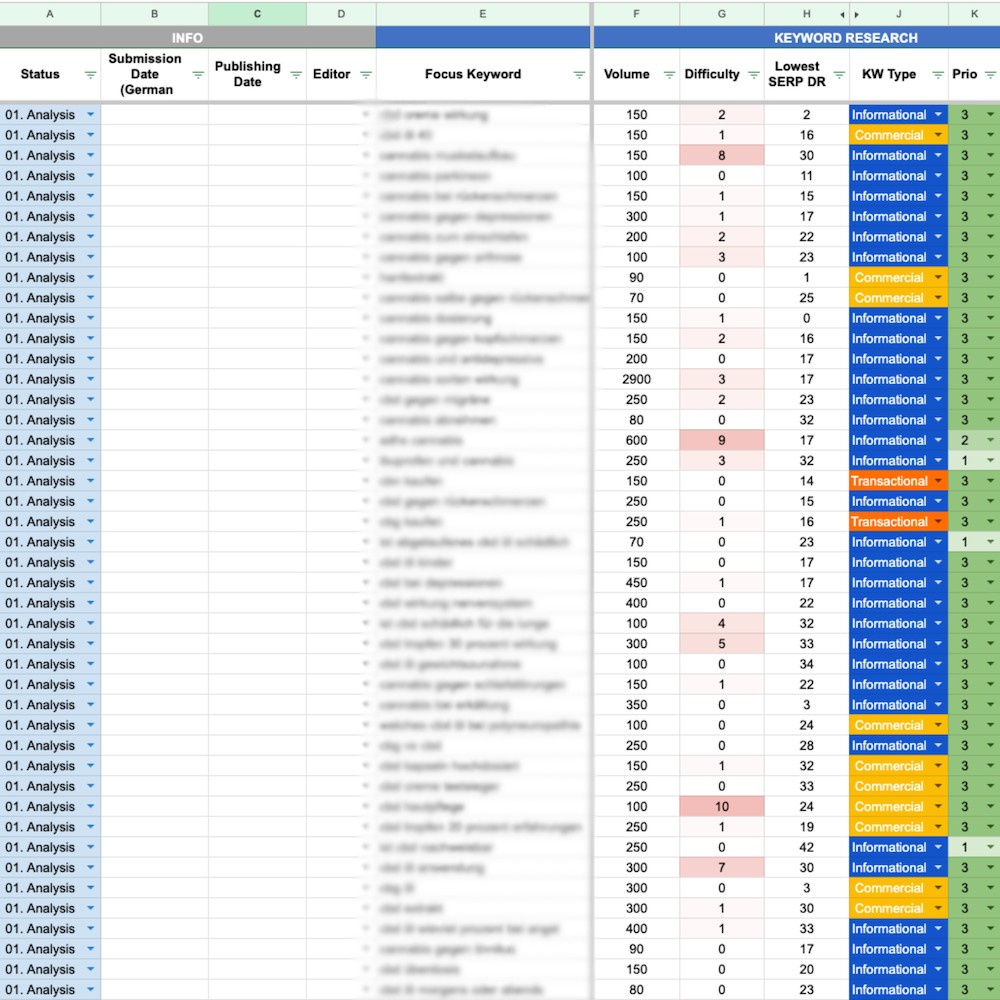Select the Transactional cell in the SERP DR 16 row
1000x1000 pixels.
(x=898, y=522)
